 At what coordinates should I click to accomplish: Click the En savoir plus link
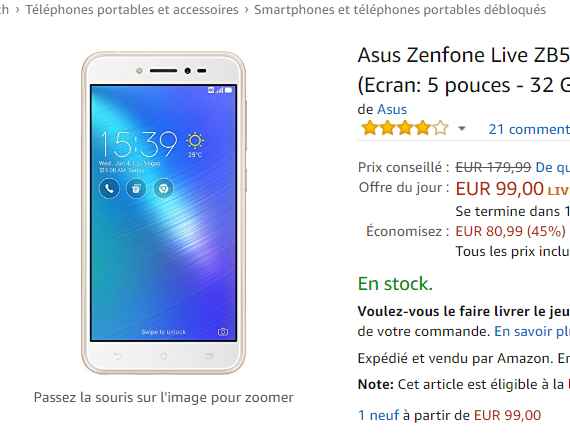coord(532,331)
